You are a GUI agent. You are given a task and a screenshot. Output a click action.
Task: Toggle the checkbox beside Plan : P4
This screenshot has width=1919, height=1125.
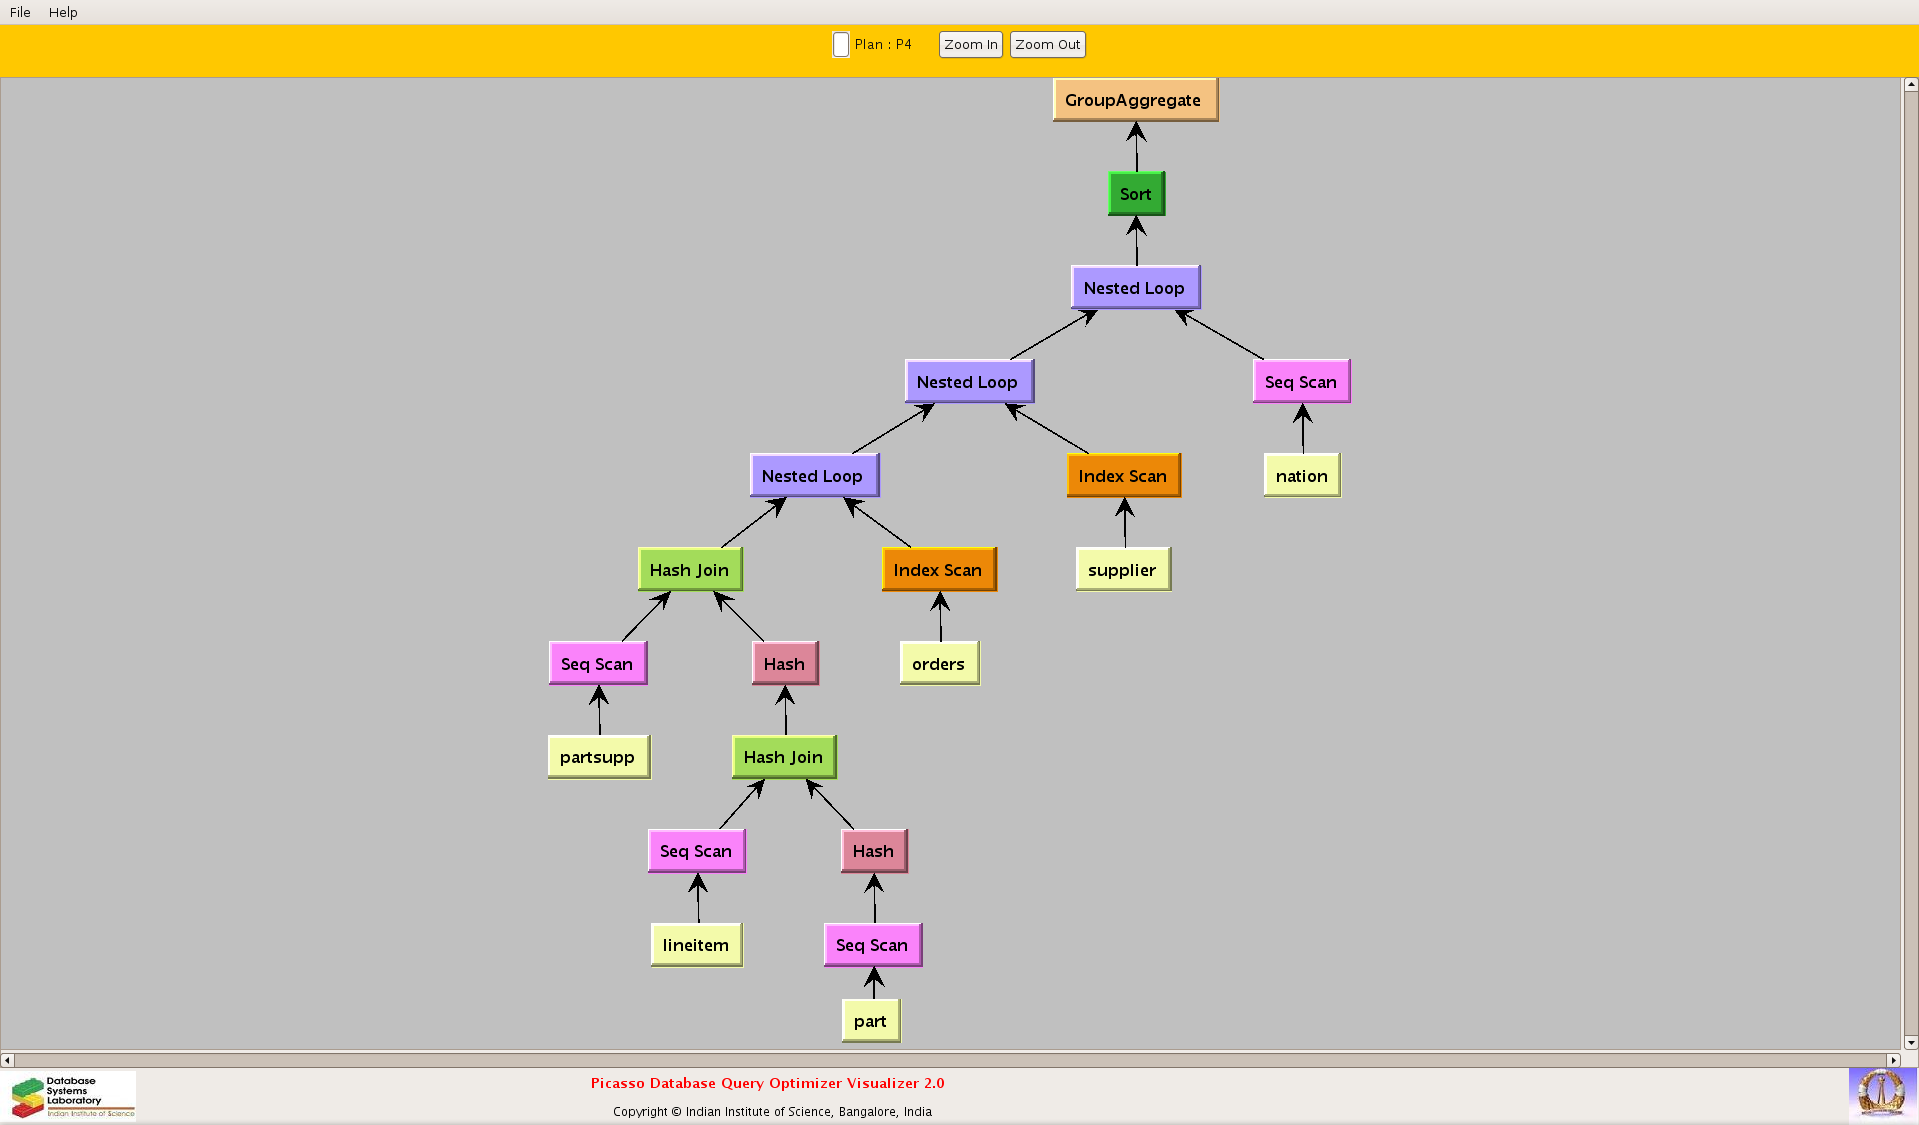pyautogui.click(x=841, y=45)
